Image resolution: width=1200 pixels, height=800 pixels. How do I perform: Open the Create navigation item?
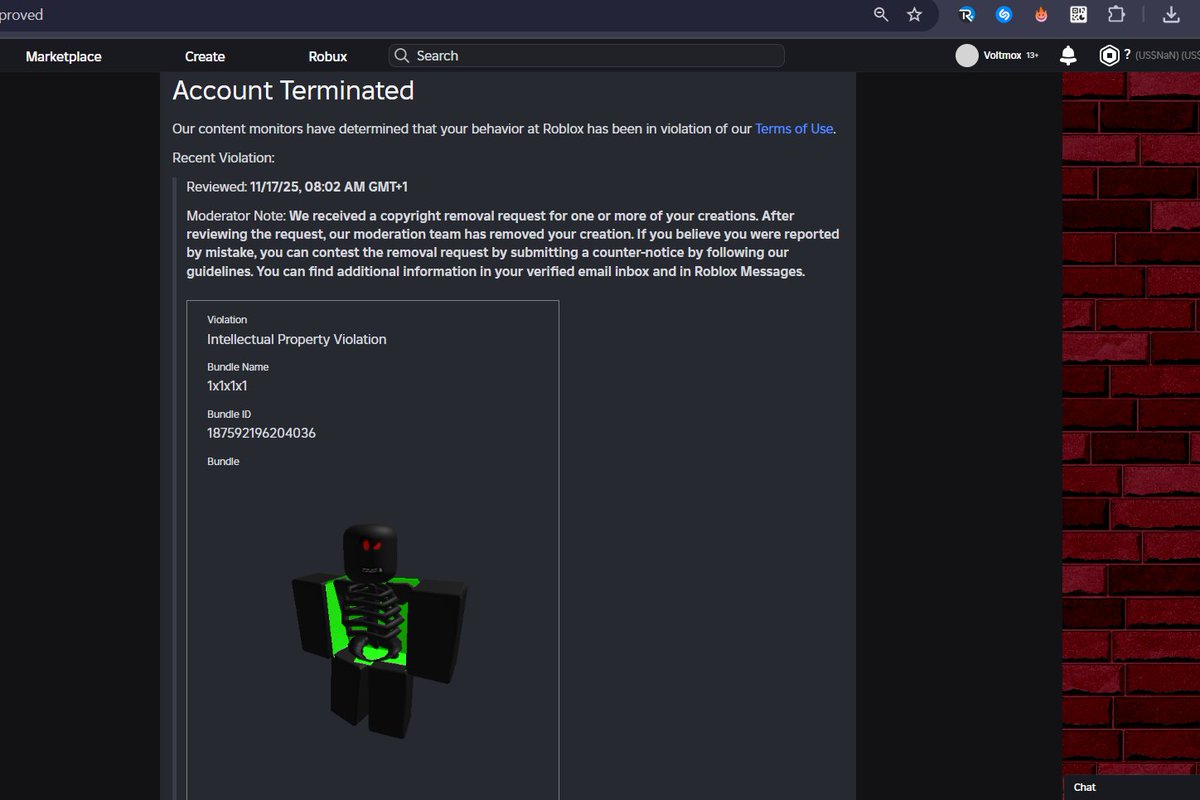pyautogui.click(x=205, y=57)
